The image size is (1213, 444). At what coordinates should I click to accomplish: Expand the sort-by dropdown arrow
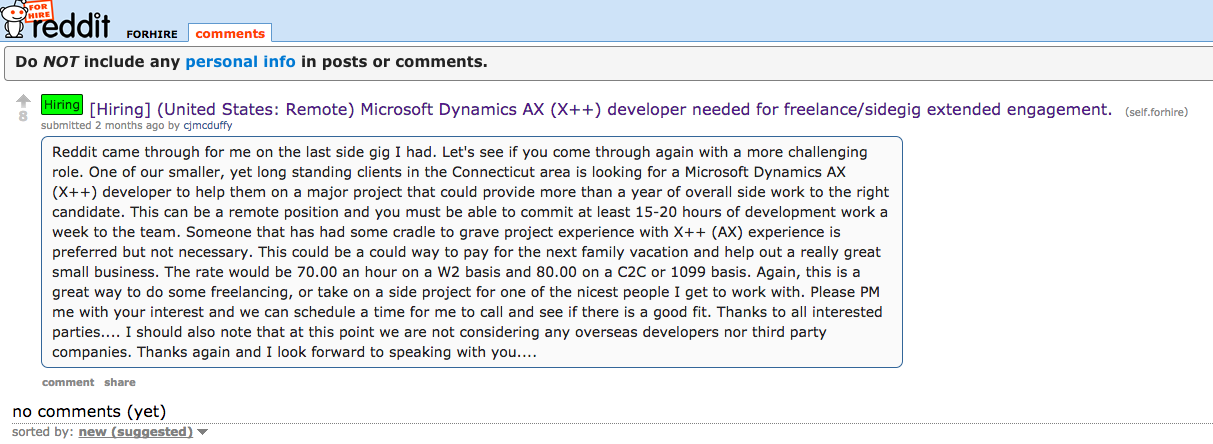click(x=203, y=432)
